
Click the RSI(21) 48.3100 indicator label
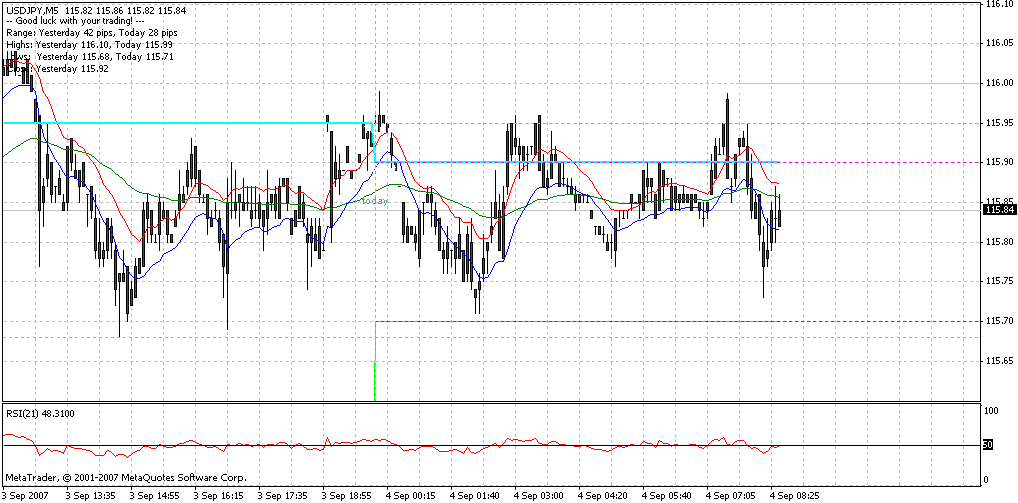[x=39, y=413]
